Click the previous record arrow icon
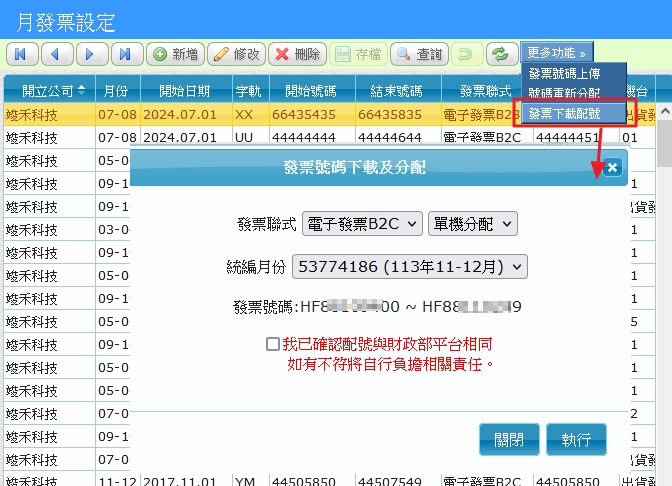Viewport: 672px width, 486px height. point(55,54)
